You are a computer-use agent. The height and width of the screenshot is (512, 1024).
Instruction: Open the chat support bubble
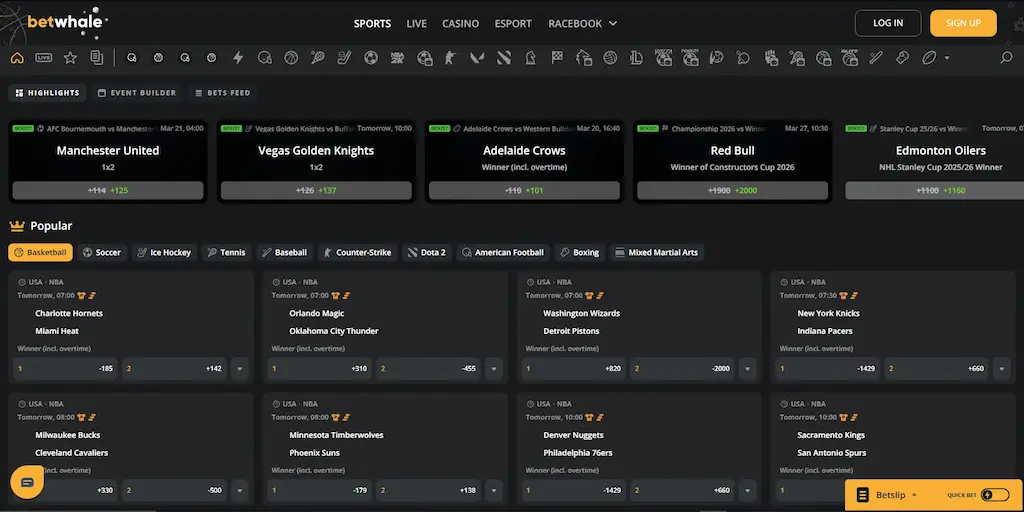[x=27, y=482]
